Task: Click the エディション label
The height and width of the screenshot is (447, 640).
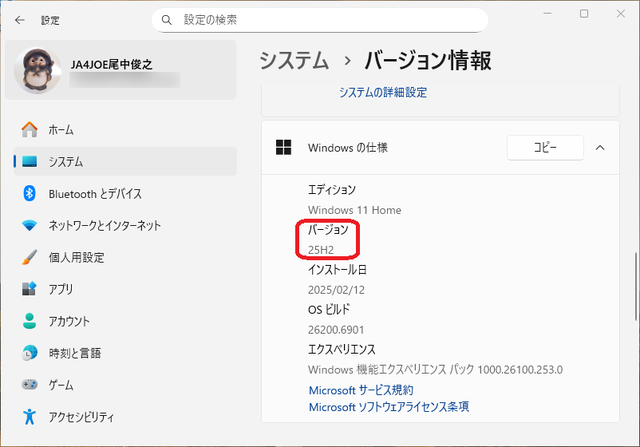Action: 332,190
